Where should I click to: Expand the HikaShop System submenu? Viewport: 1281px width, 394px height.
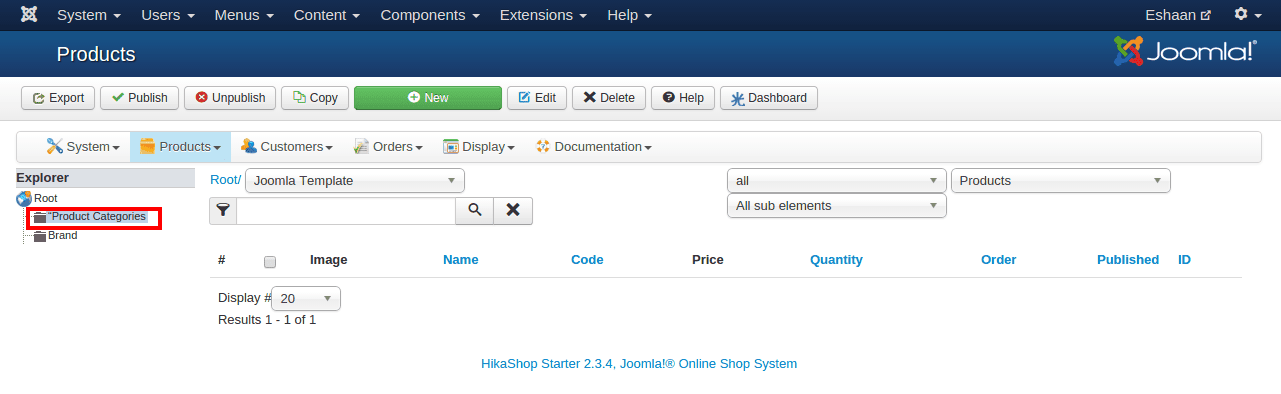tap(83, 147)
